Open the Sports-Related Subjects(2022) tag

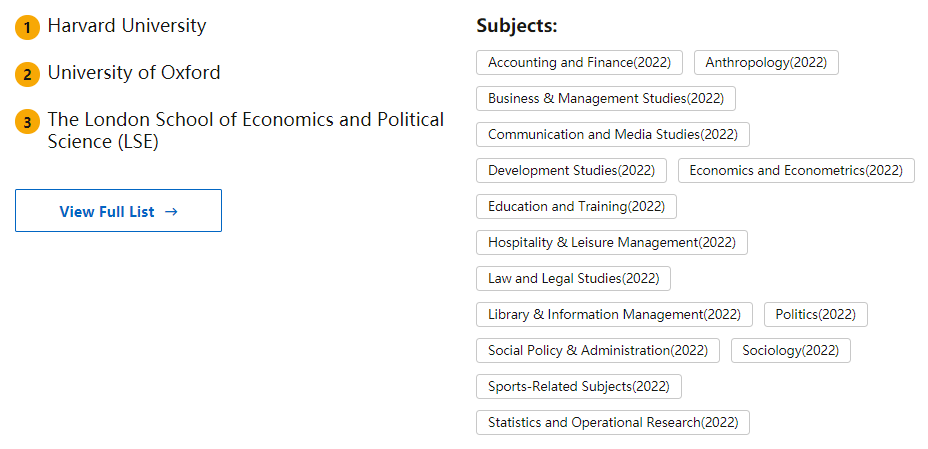(x=578, y=386)
